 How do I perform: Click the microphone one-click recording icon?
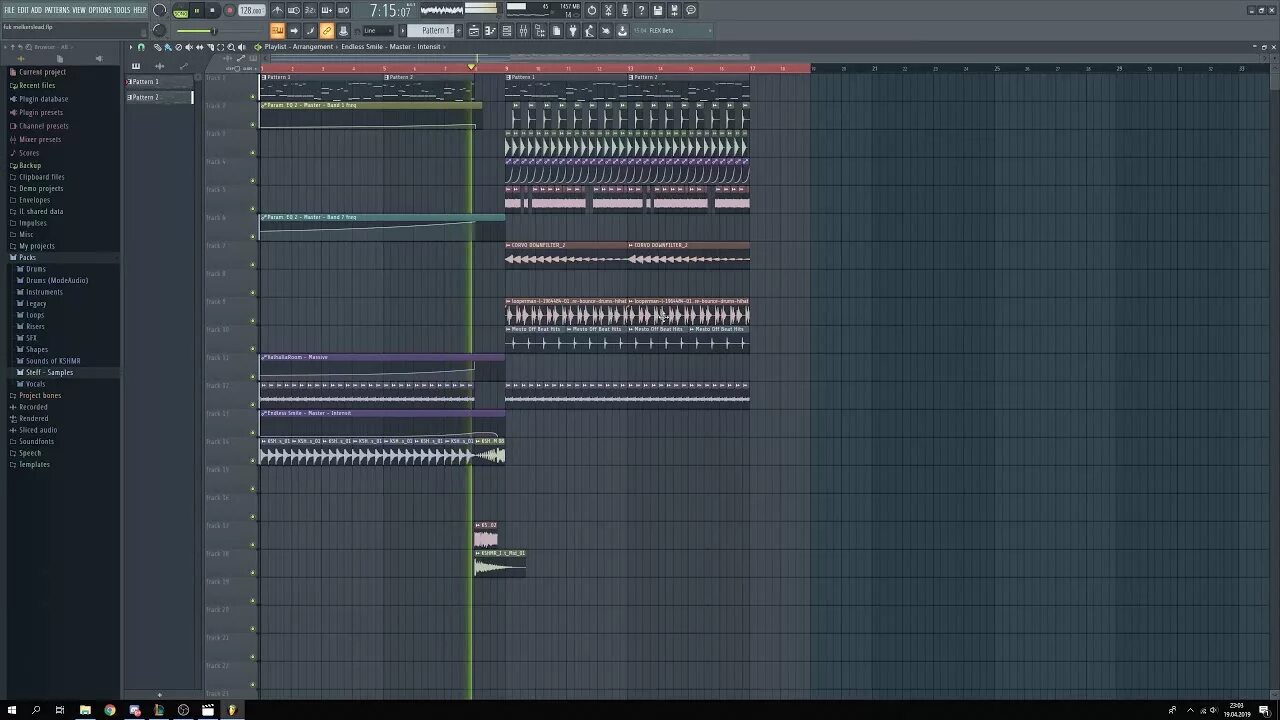tap(625, 11)
